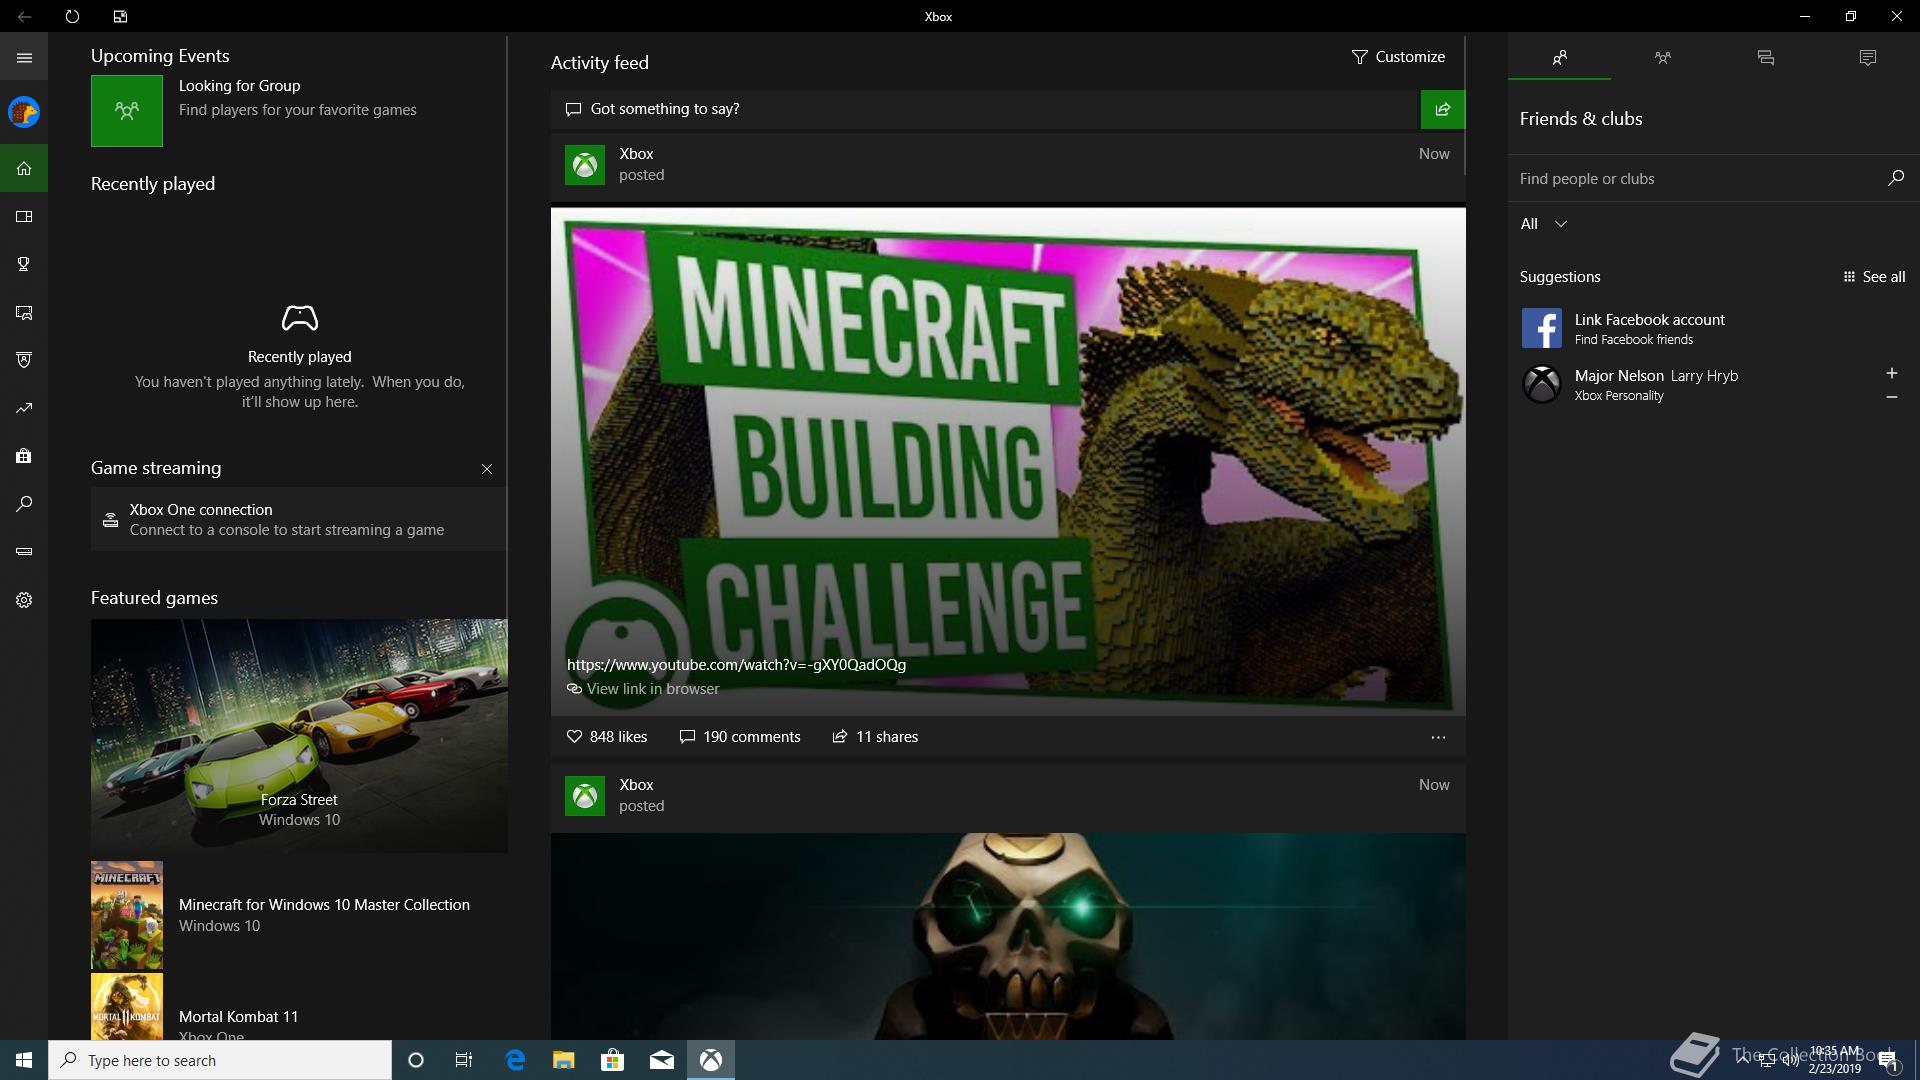The image size is (1920, 1080).
Task: Click the Xbox avatar on second post
Action: 585,796
